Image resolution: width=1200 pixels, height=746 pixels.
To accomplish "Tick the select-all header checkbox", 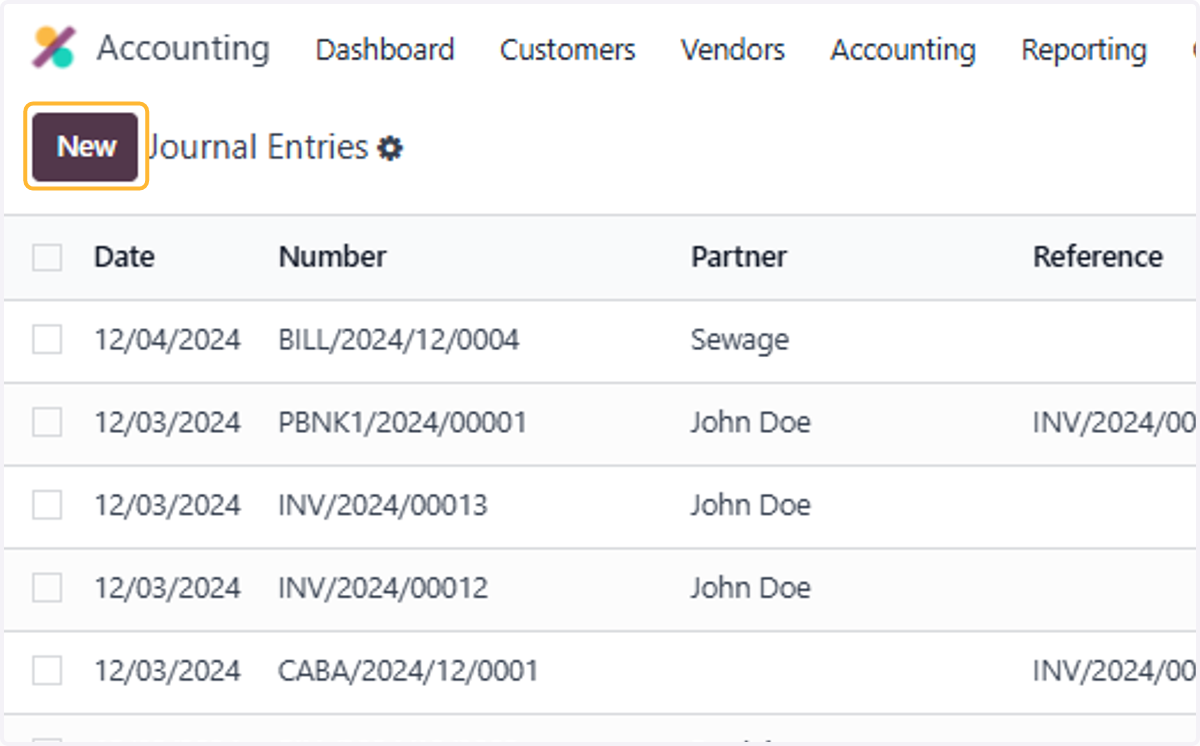I will point(47,257).
